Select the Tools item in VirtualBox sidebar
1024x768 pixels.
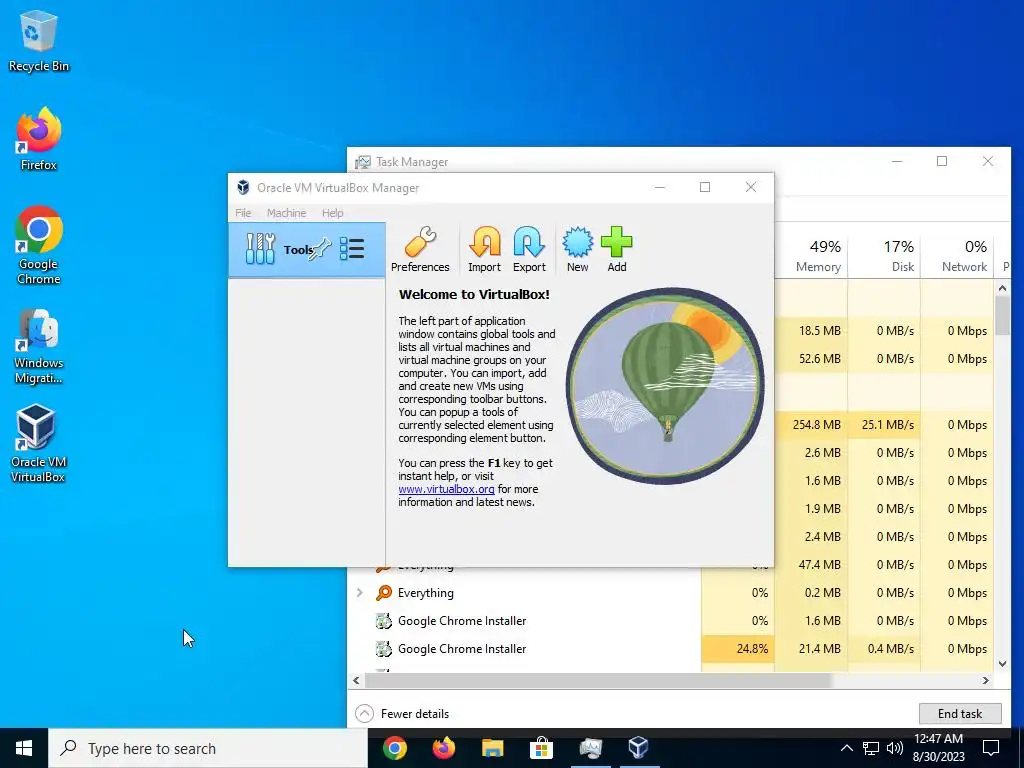point(306,249)
